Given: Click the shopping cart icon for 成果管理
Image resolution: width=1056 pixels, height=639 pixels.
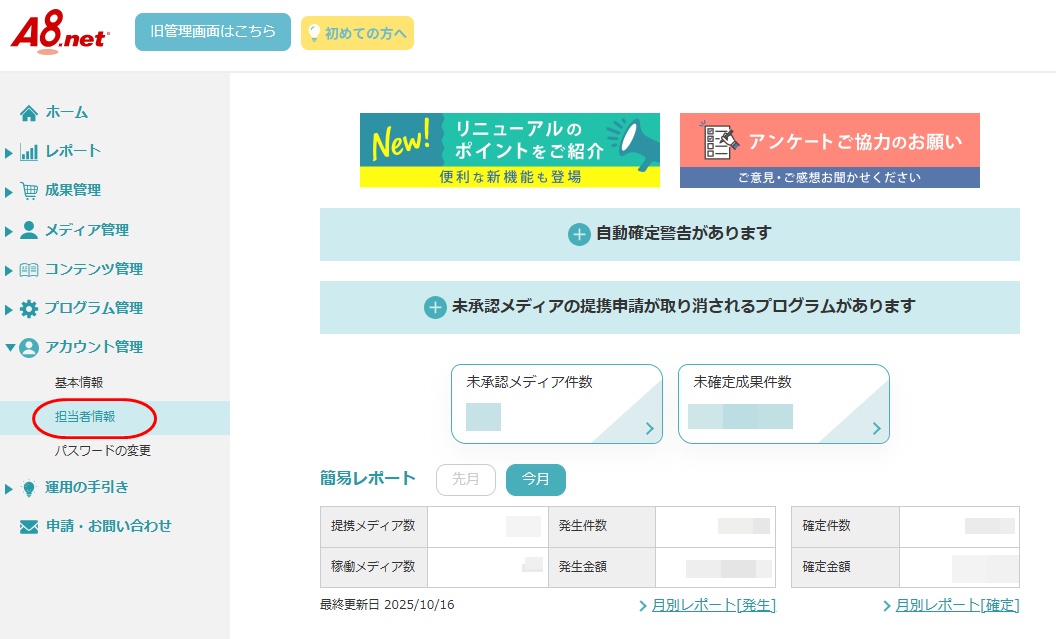Looking at the screenshot, I should (x=29, y=191).
